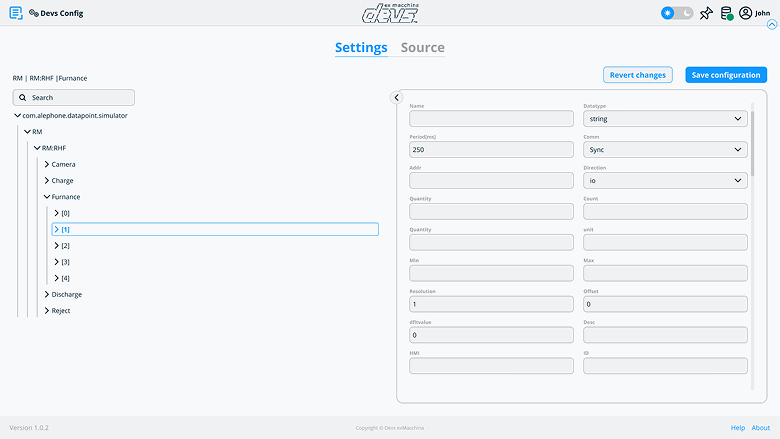Click the collapse panel arrow beside form
The image size is (780, 439).
(396, 97)
